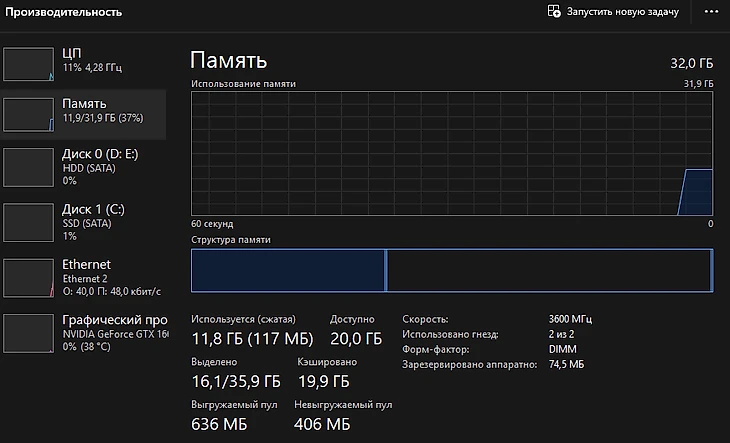The width and height of the screenshot is (730, 443).
Task: Click the Диск 1 mini-graph thumbnail
Action: [28, 222]
